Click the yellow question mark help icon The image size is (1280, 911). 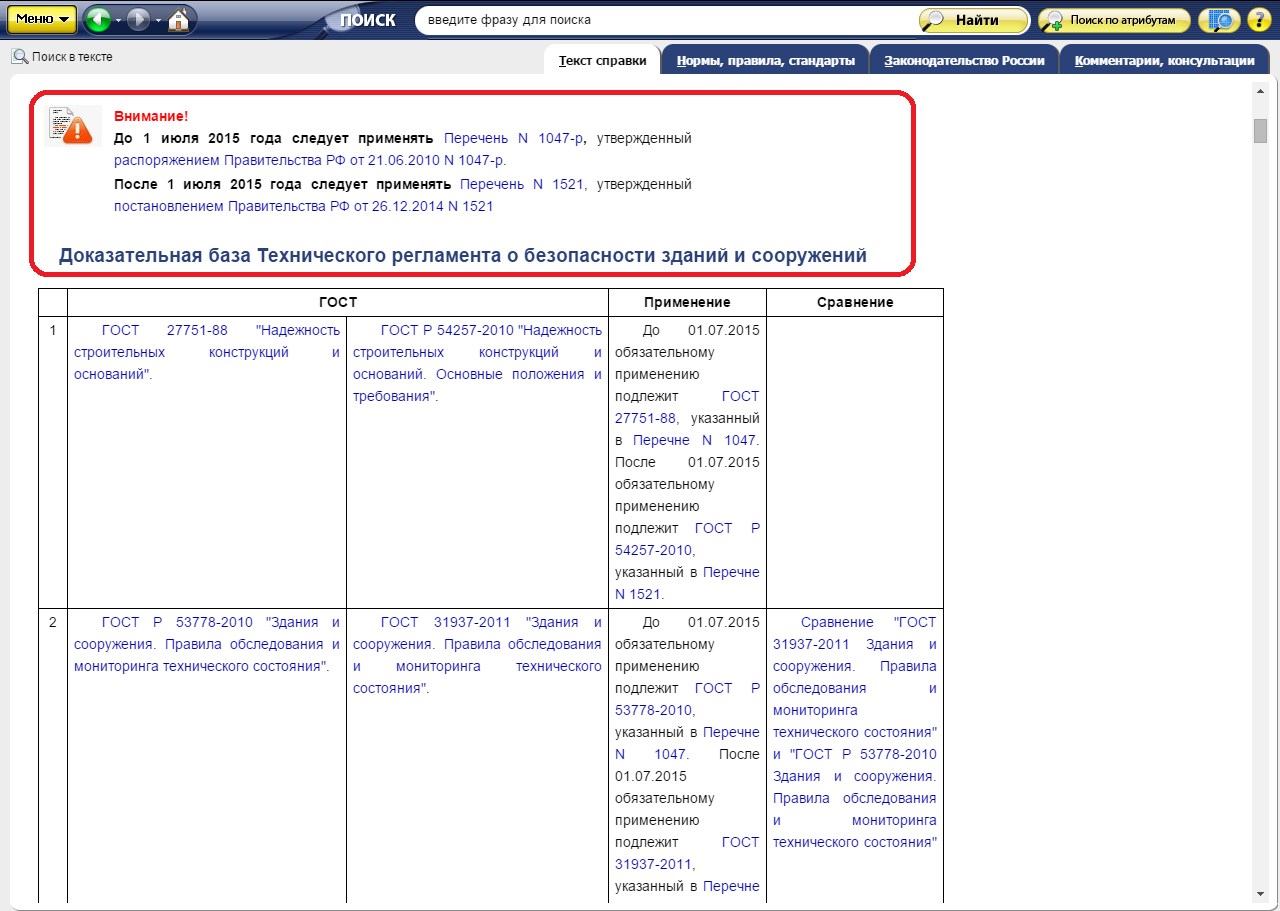pos(1257,20)
